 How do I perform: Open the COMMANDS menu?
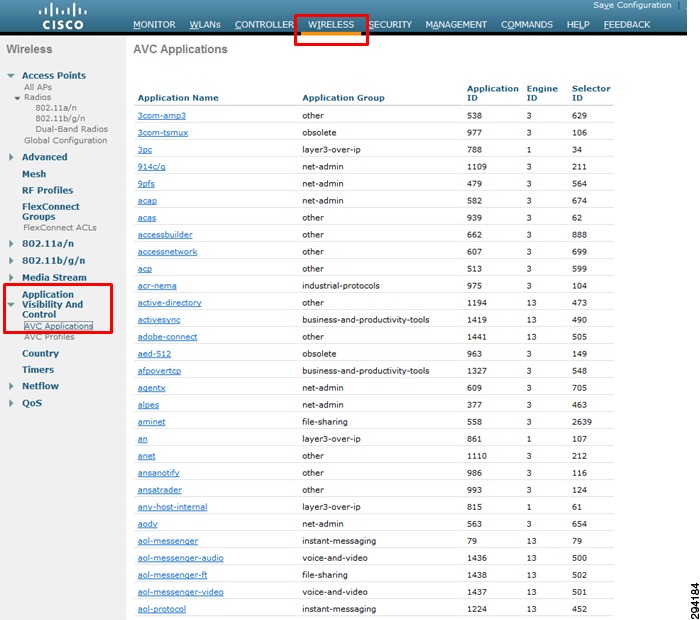(526, 25)
